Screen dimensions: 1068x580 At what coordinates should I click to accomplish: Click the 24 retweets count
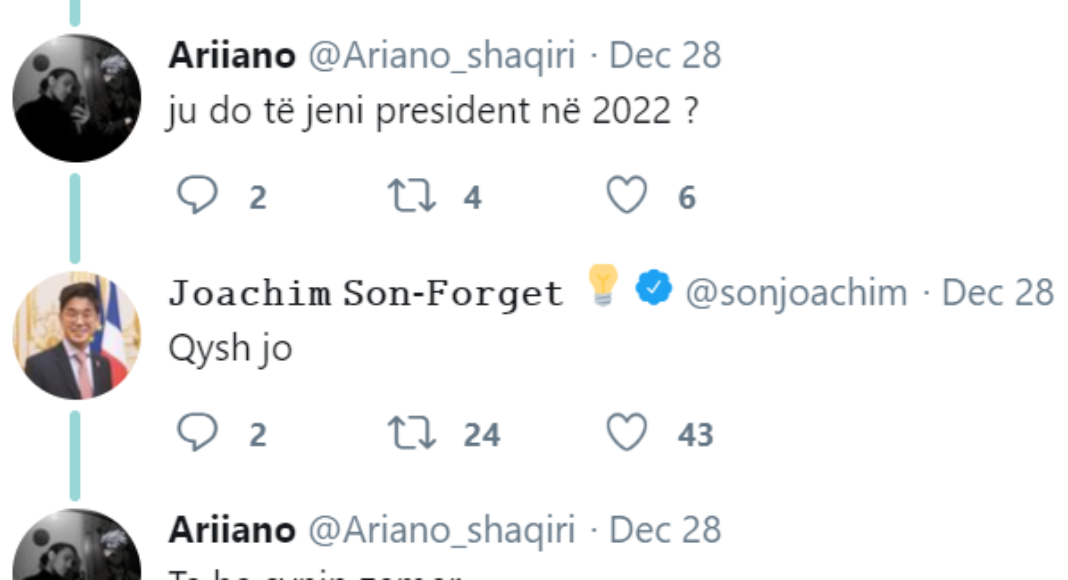coord(481,435)
